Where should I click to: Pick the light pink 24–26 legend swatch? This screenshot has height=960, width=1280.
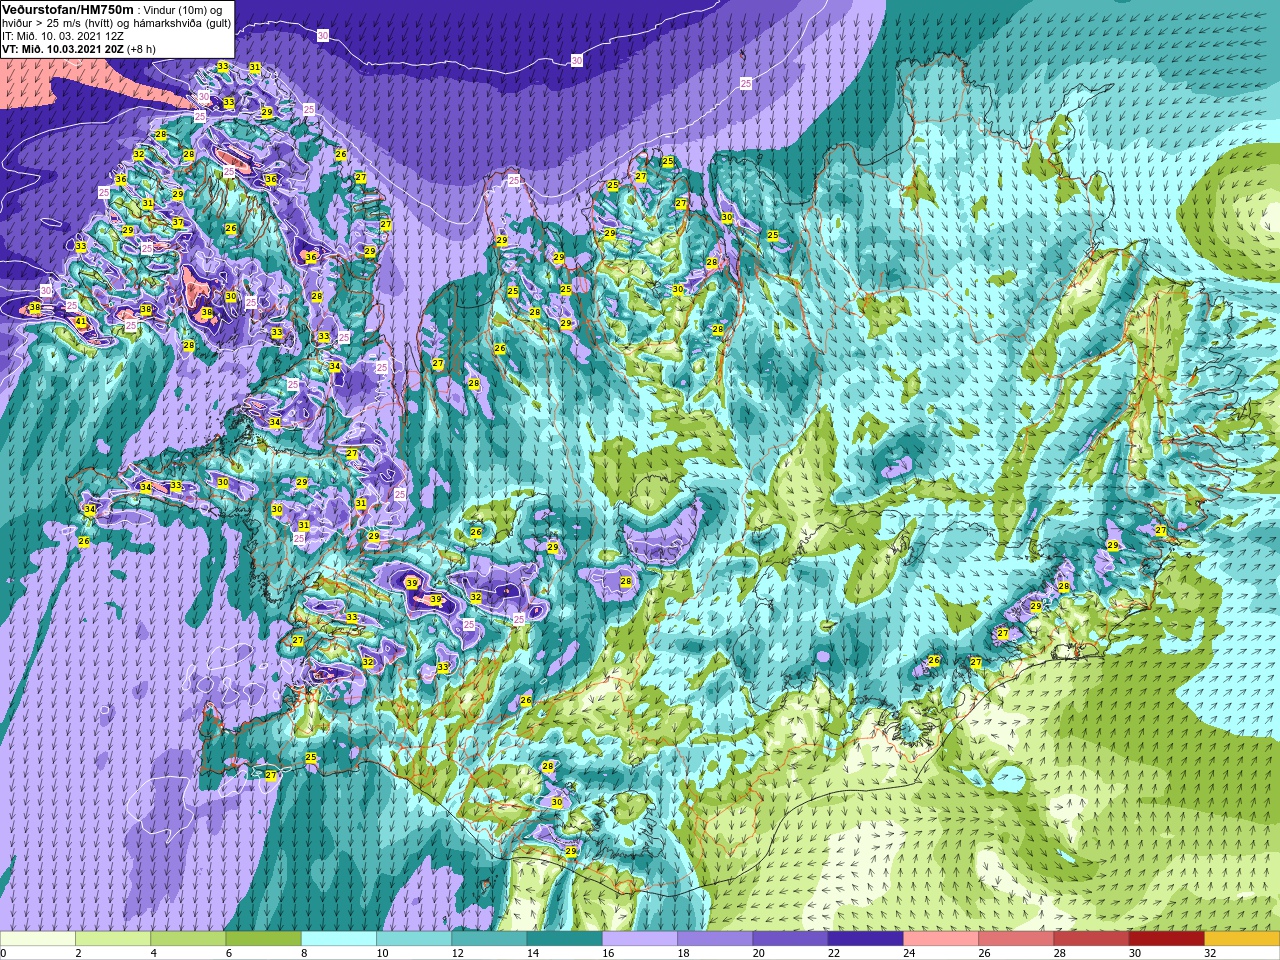point(941,939)
